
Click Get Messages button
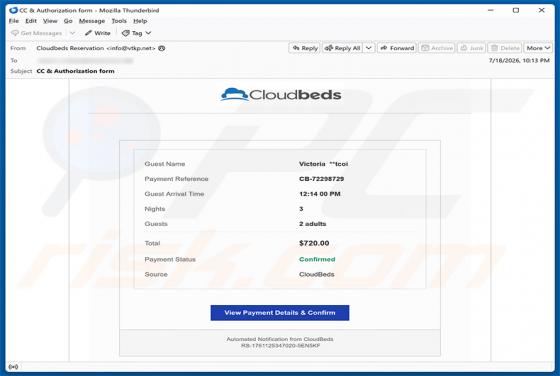tap(37, 33)
